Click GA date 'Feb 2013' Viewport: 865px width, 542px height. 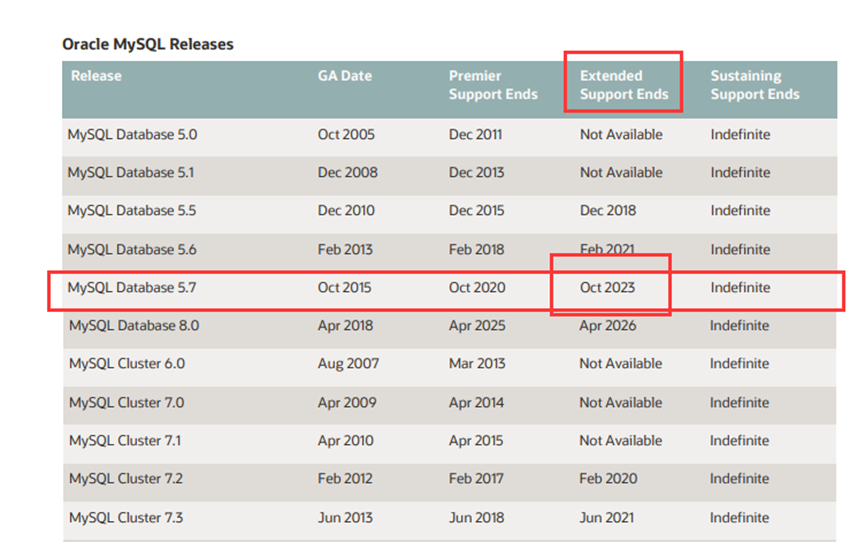[x=345, y=250]
